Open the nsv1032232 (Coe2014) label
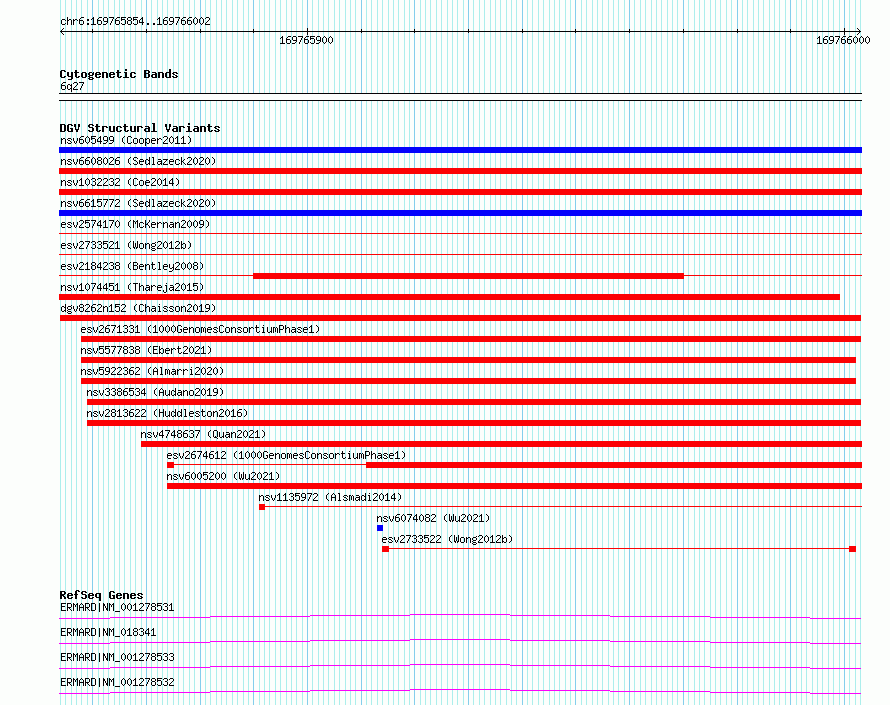Viewport: 890px width, 705px height. click(120, 182)
